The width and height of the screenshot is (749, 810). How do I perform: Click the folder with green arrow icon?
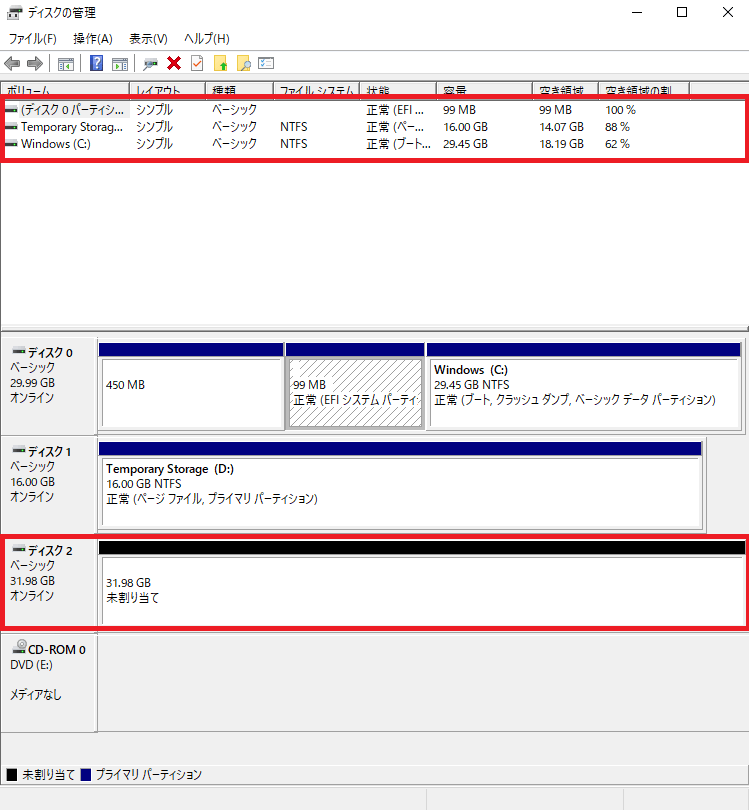point(221,64)
